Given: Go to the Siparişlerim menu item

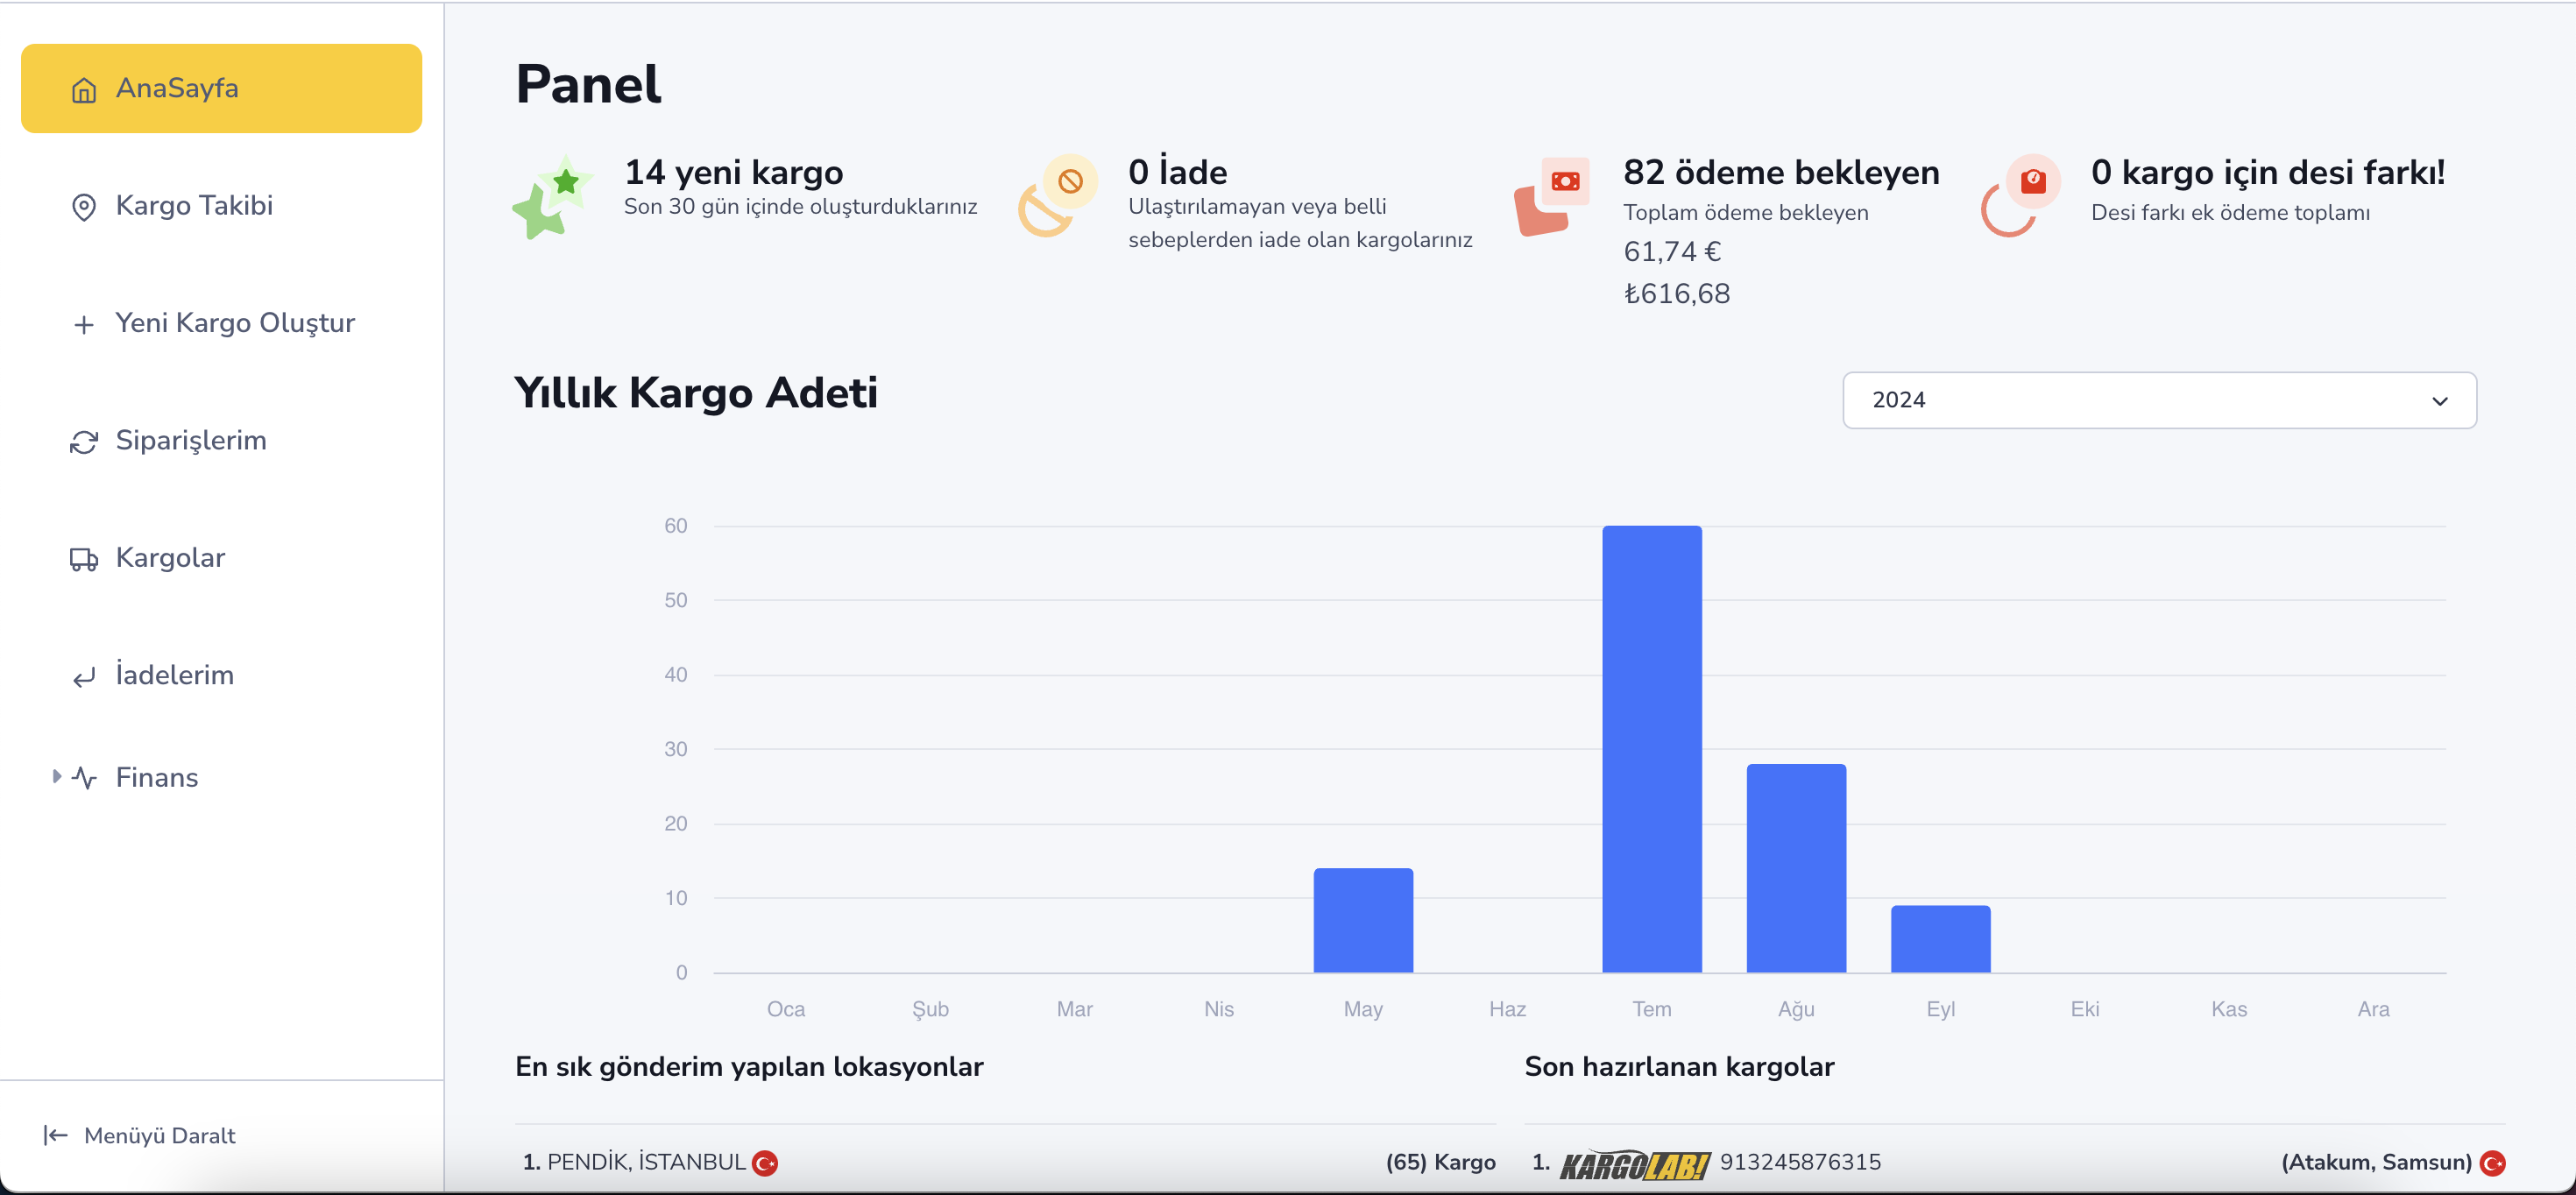Looking at the screenshot, I should pyautogui.click(x=190, y=441).
